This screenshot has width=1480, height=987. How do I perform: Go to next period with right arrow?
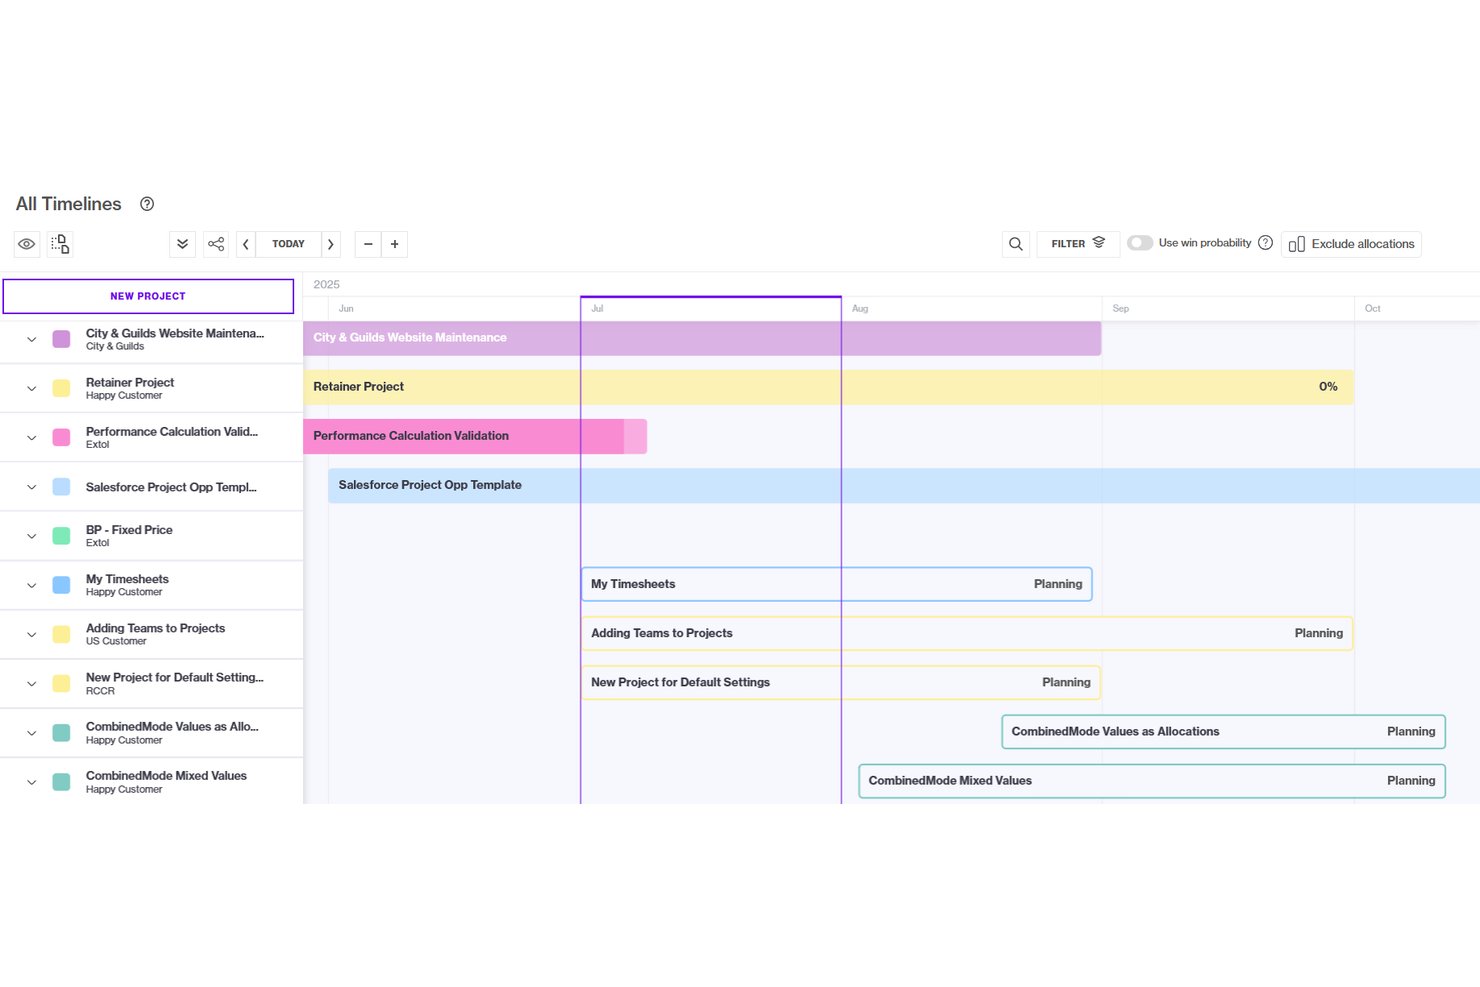[x=331, y=244]
